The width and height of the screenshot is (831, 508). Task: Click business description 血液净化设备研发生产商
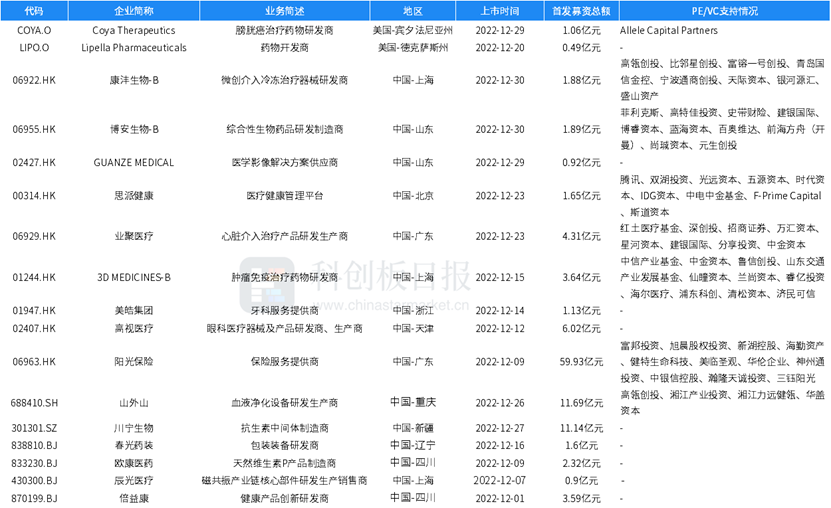point(285,403)
